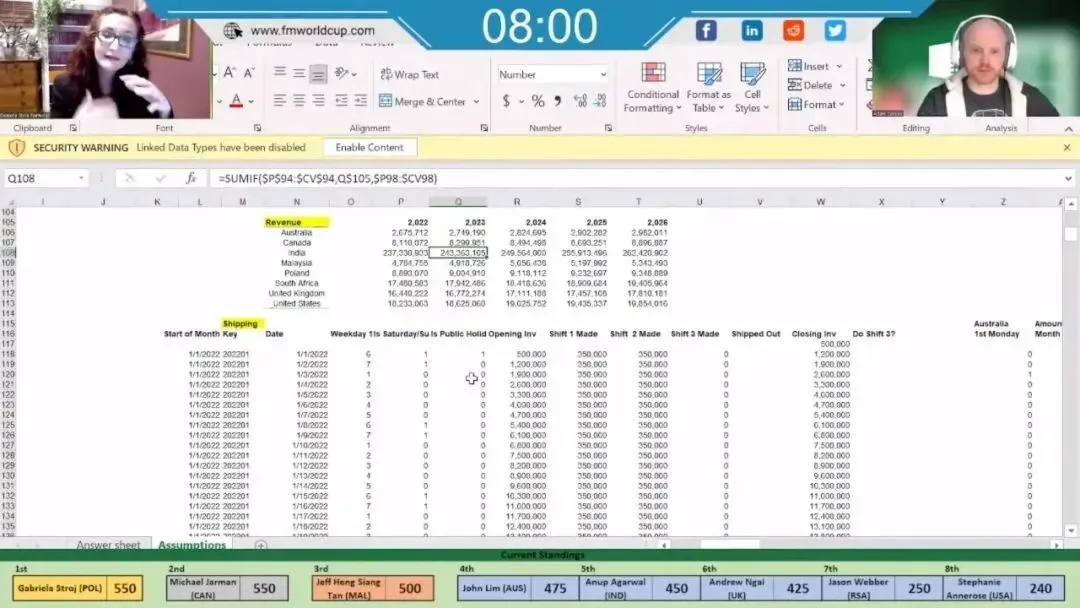
Task: Toggle left text alignment
Action: (x=280, y=101)
